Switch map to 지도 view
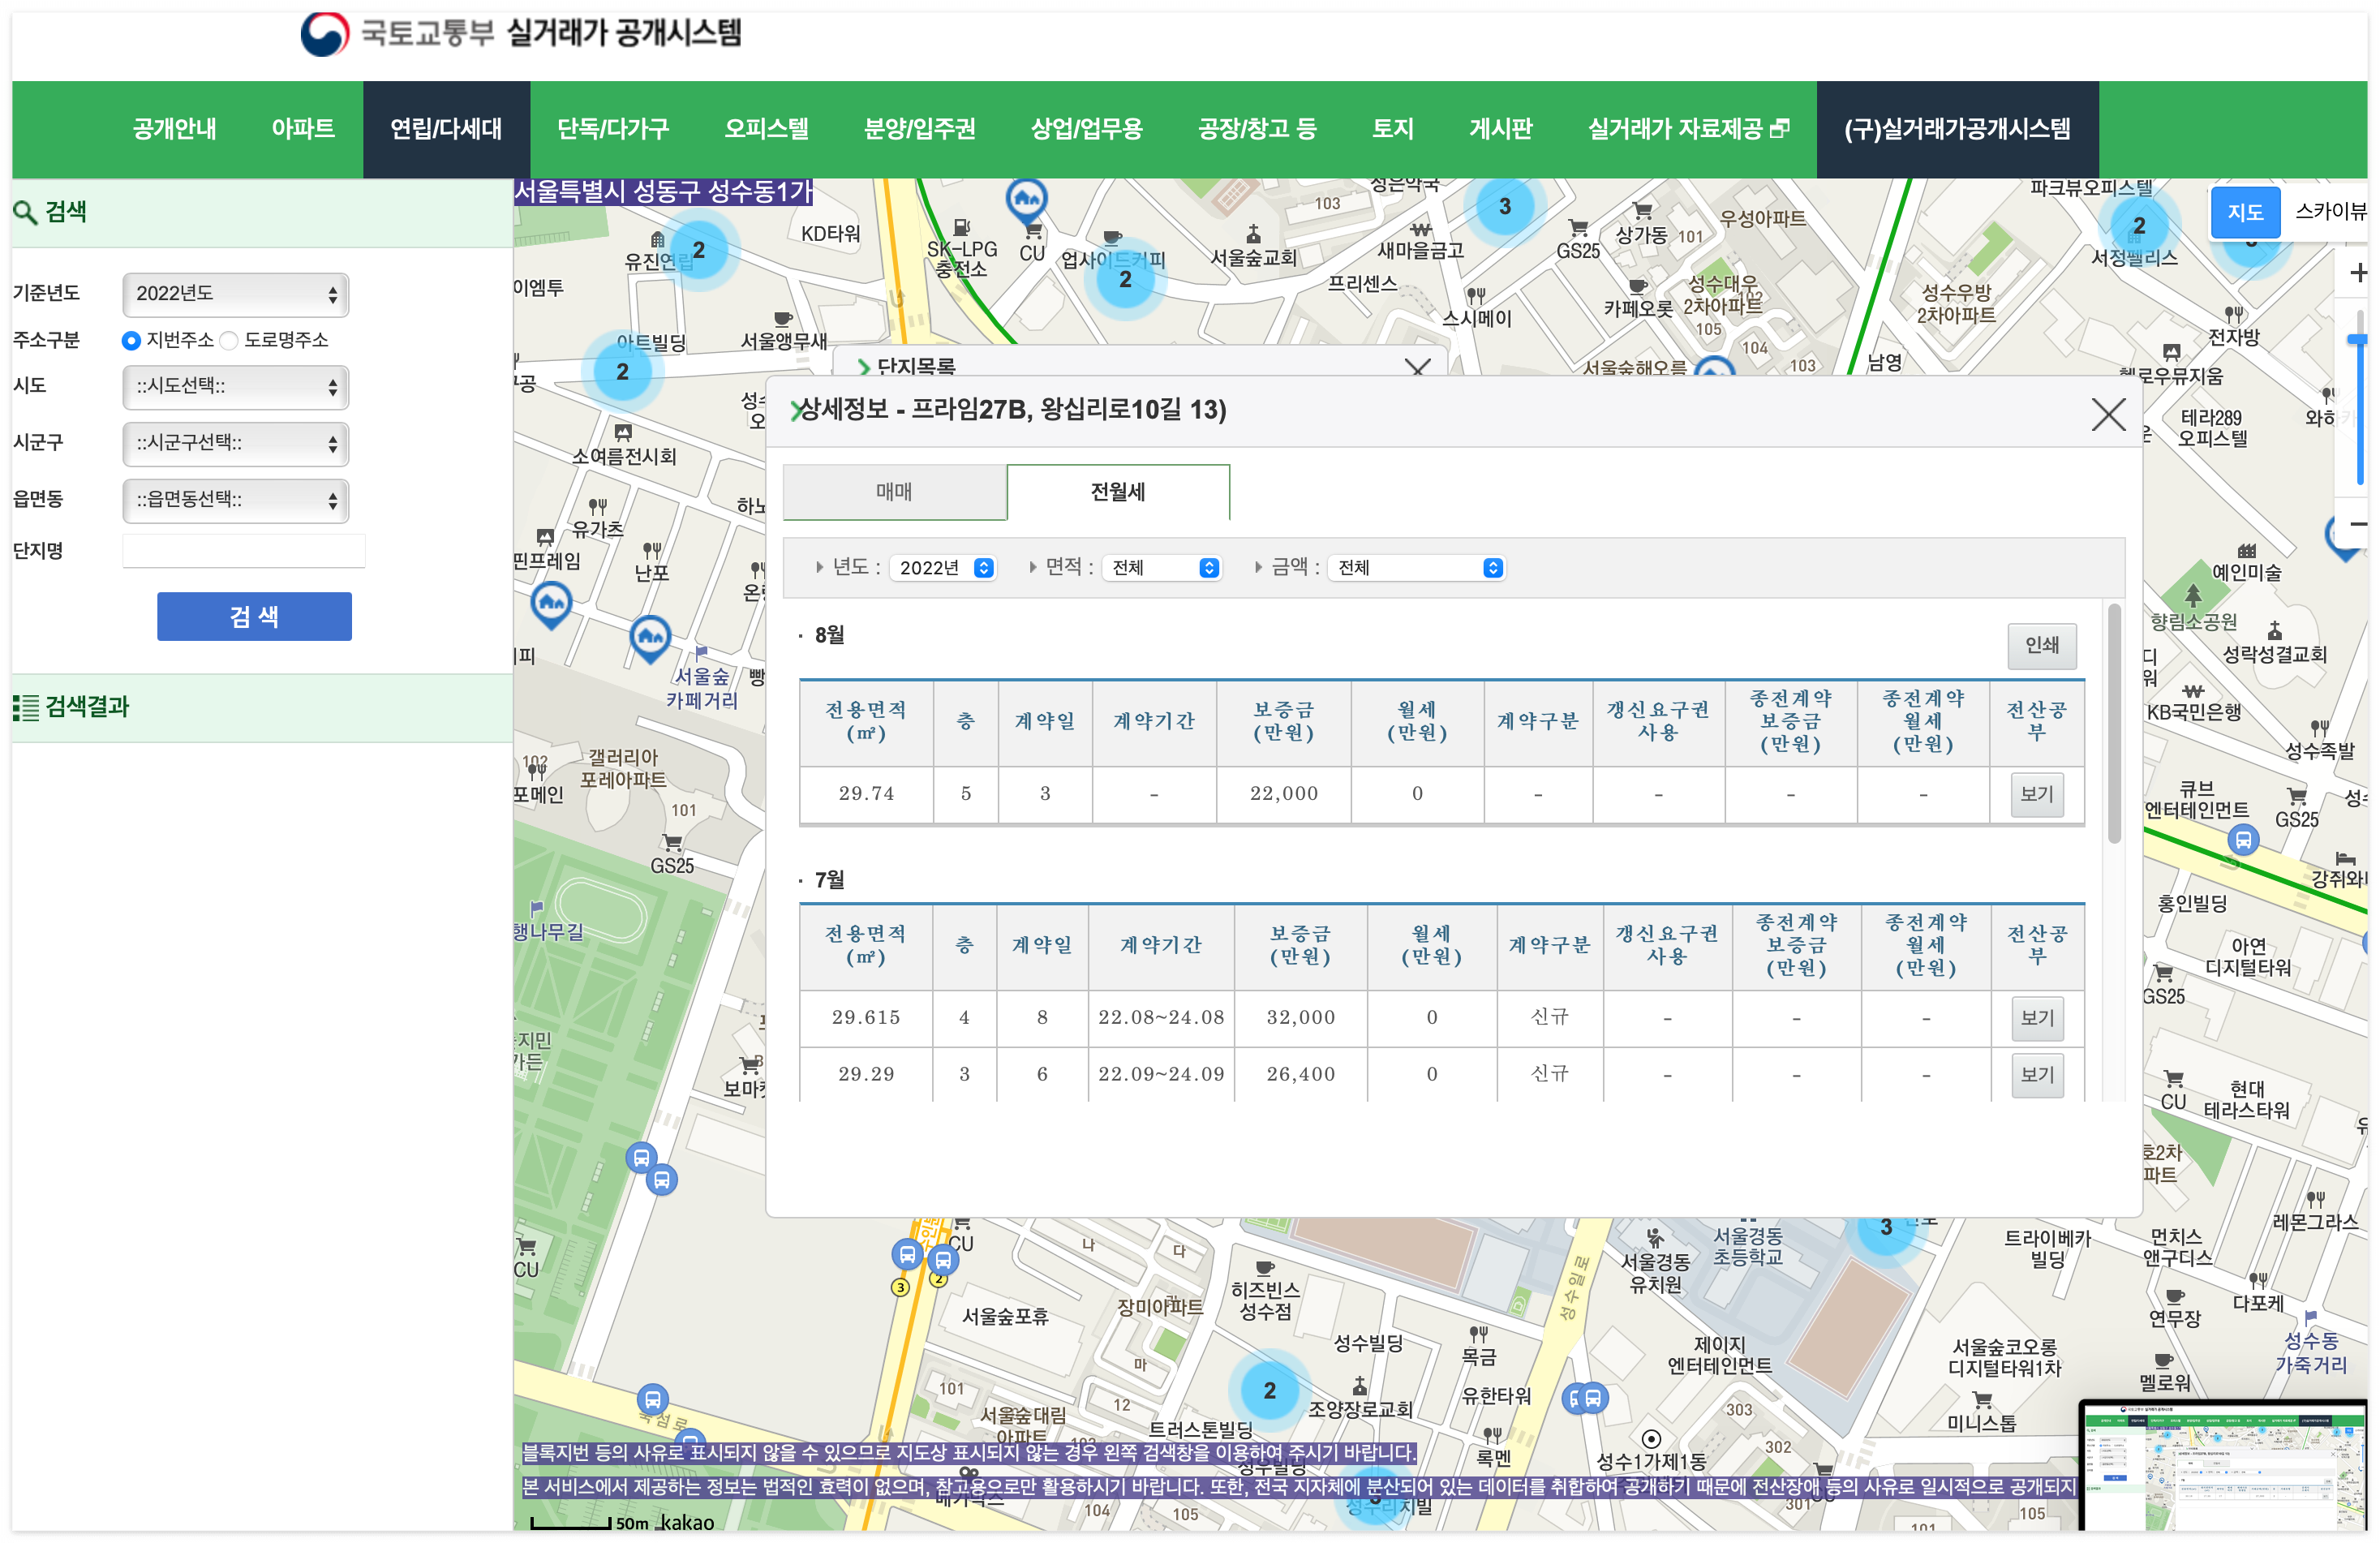 click(2245, 212)
